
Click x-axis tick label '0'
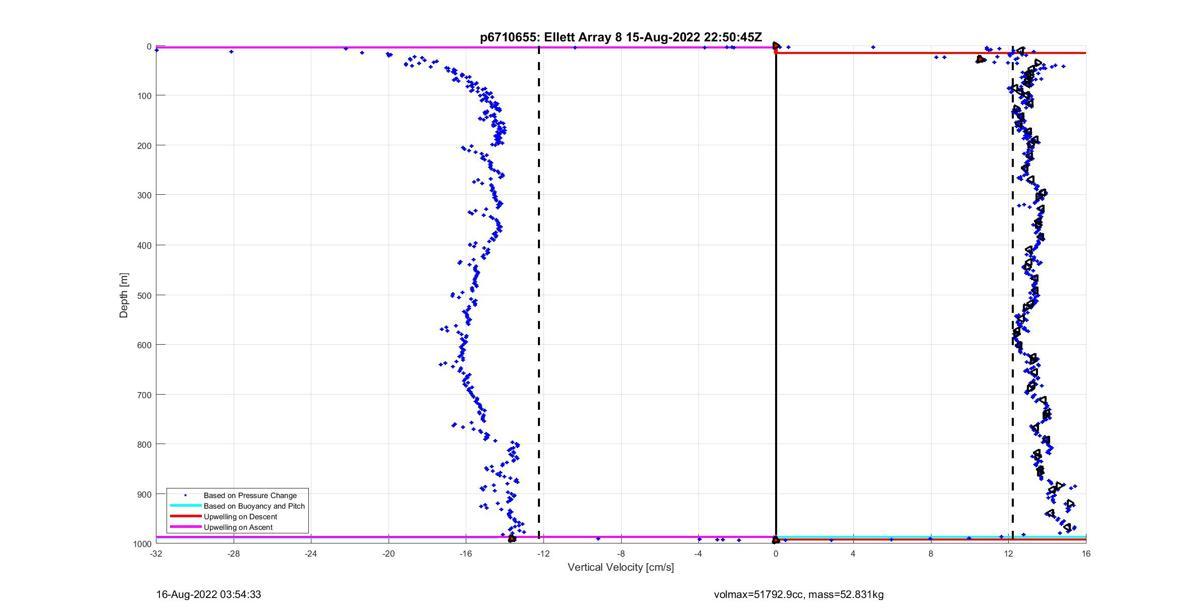(776, 553)
